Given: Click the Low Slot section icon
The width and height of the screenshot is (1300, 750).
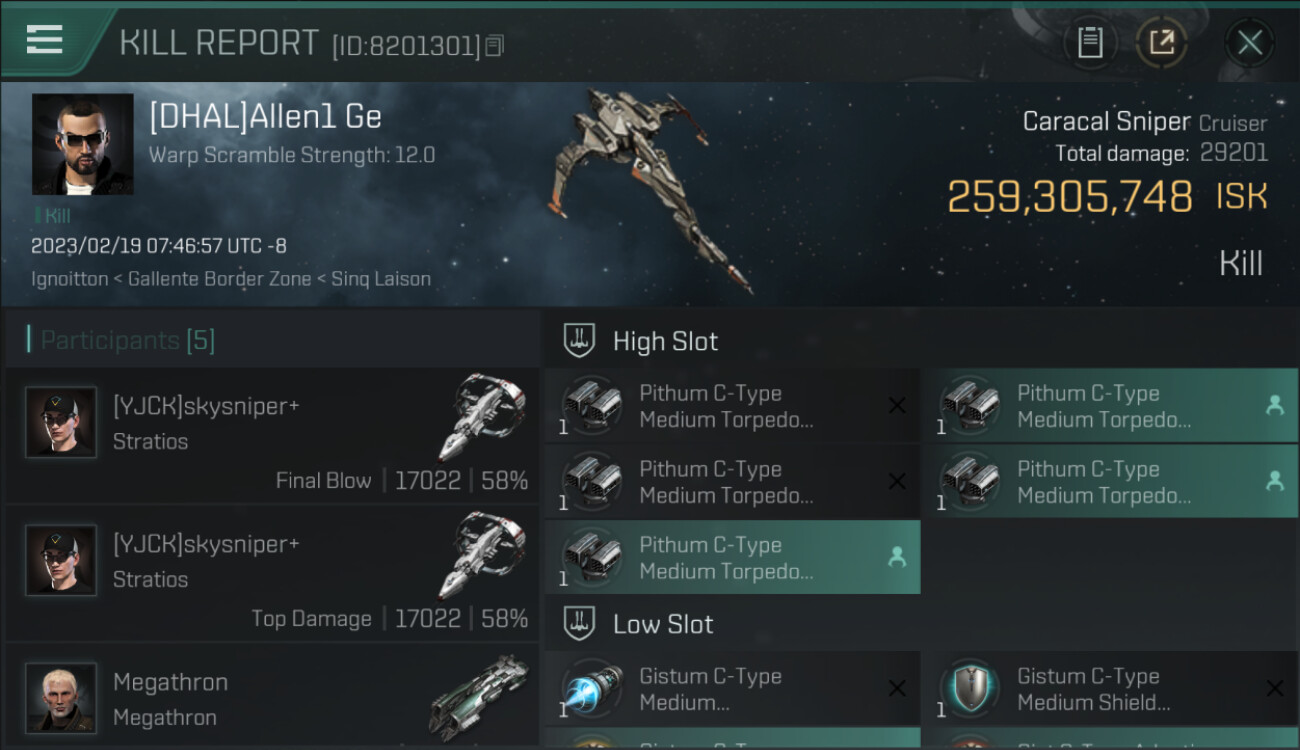Looking at the screenshot, I should pyautogui.click(x=579, y=624).
